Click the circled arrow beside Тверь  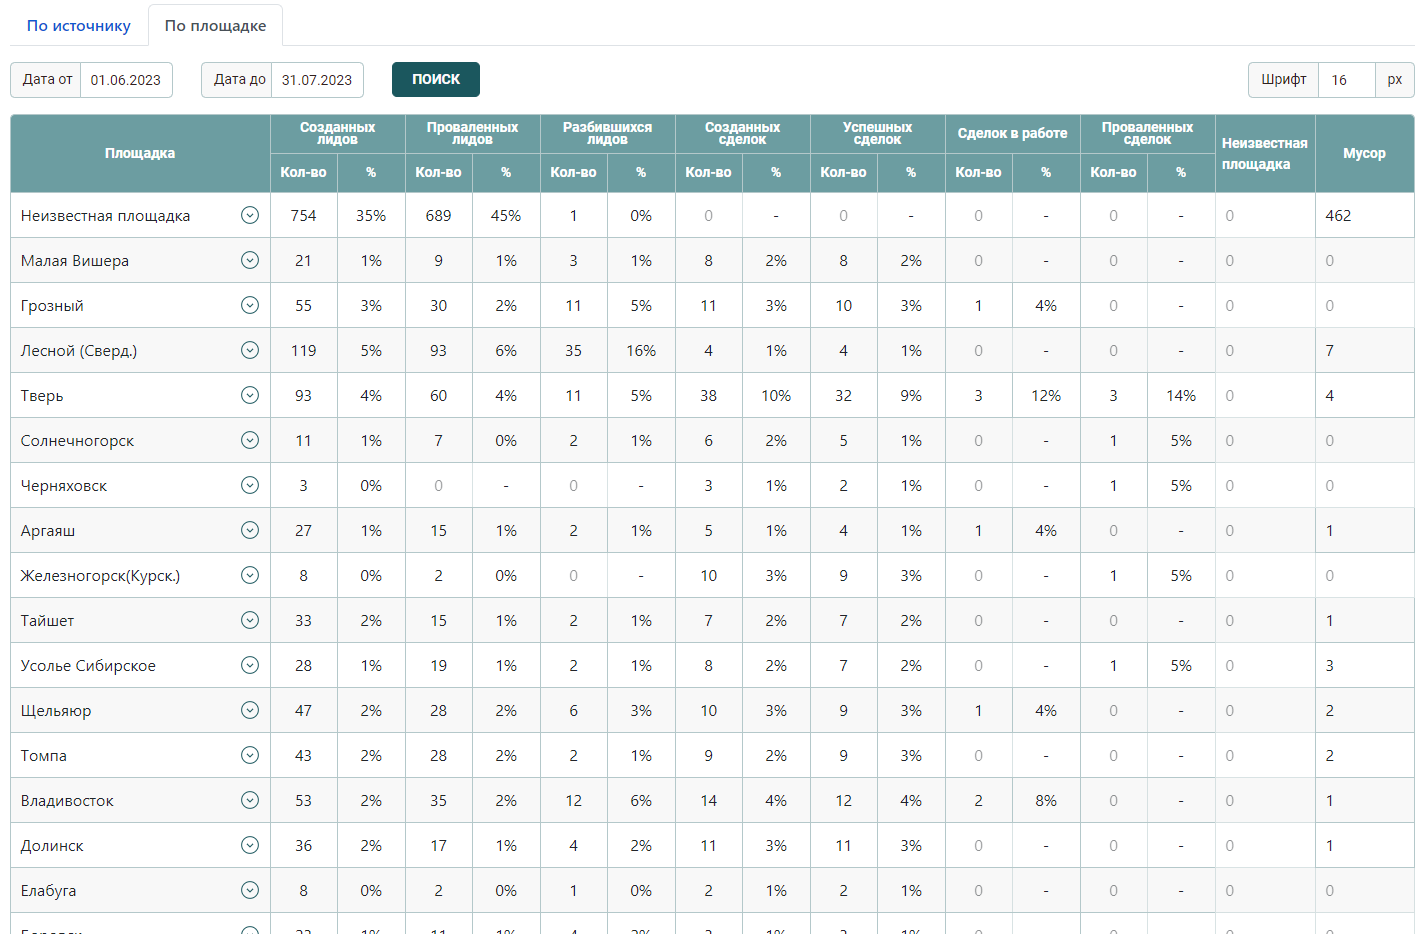250,395
